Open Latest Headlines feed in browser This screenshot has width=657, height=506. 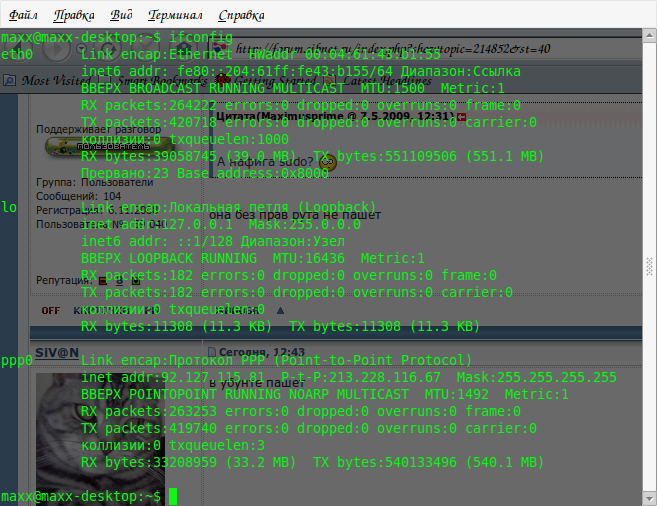point(378,80)
